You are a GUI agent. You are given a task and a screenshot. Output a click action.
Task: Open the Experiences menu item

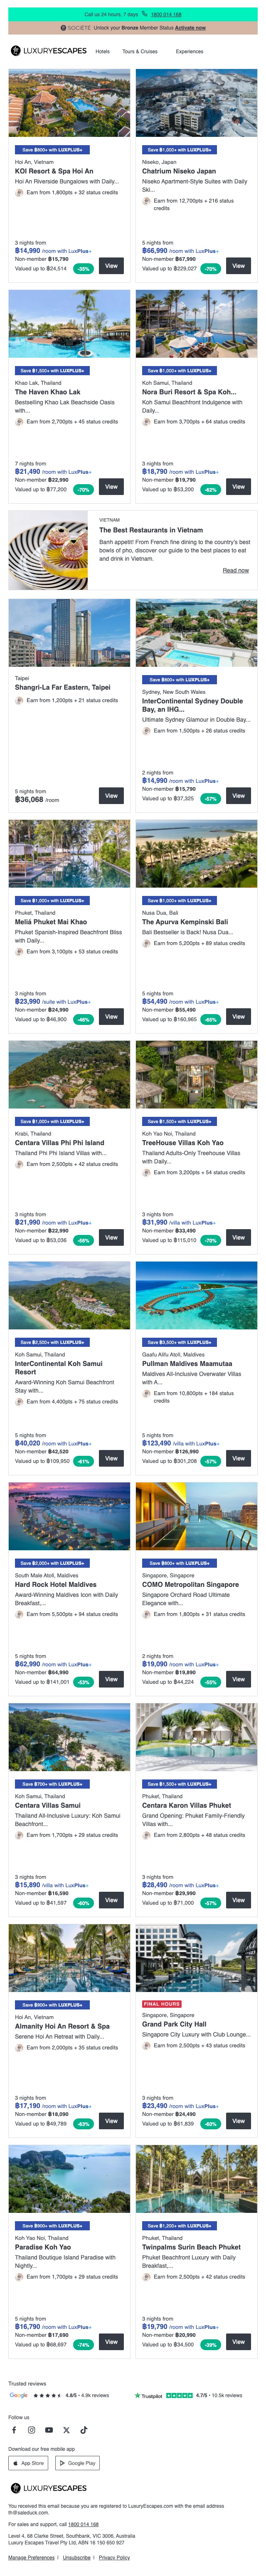[189, 51]
